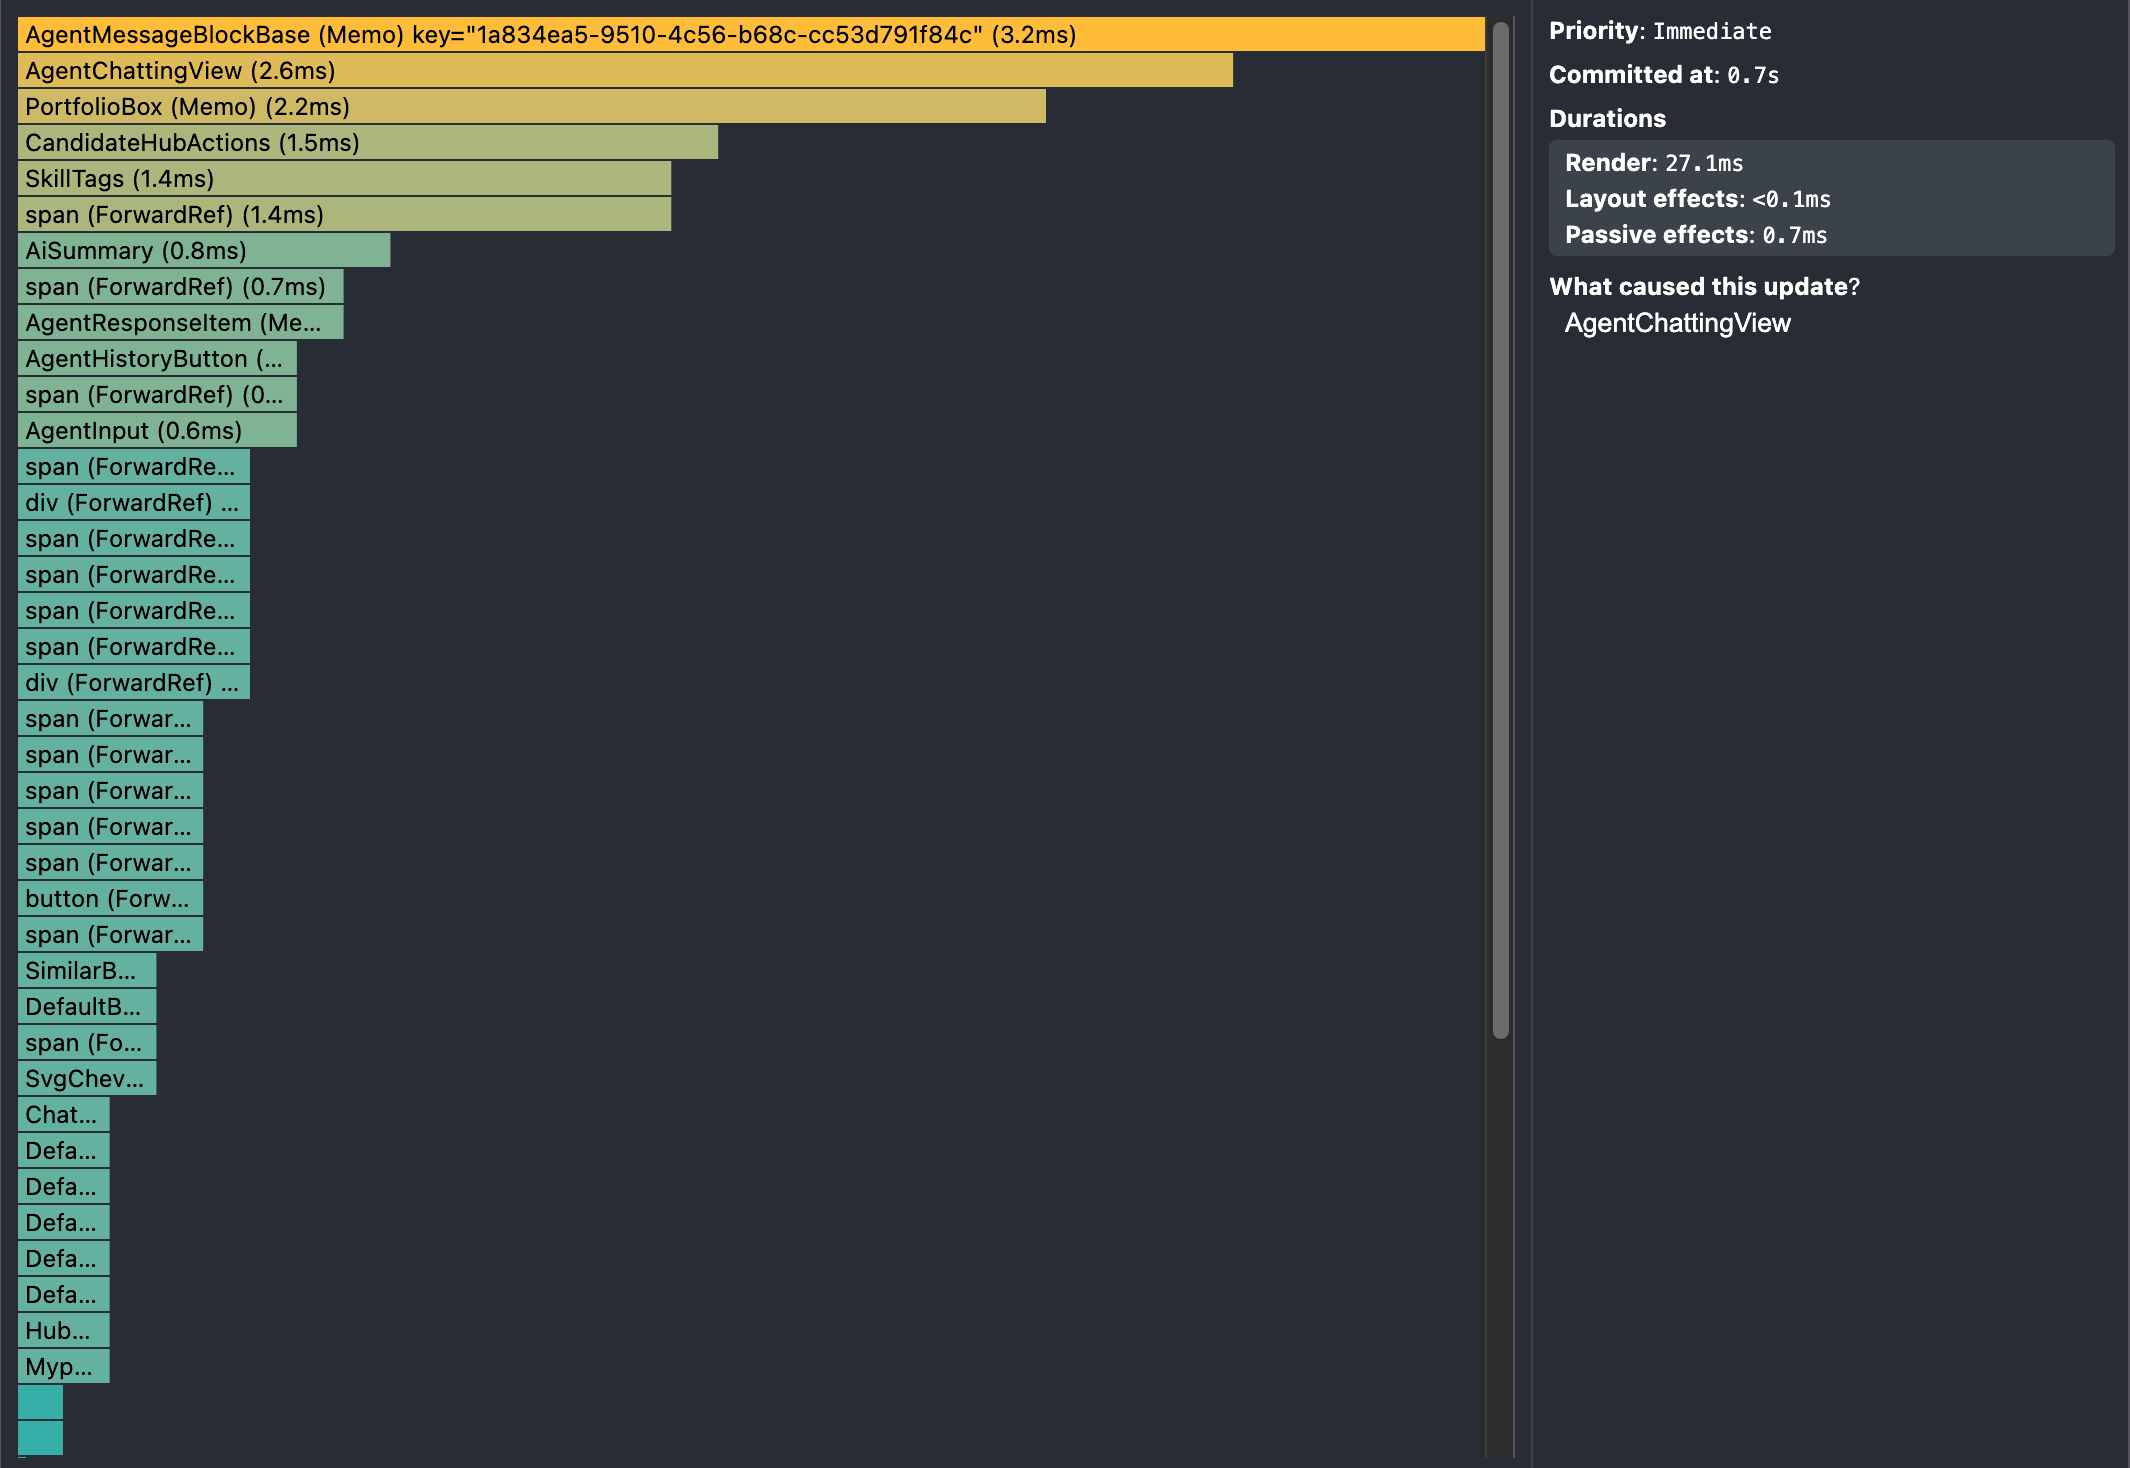The height and width of the screenshot is (1468, 2130).
Task: Click the DefaultB... bar
Action: pos(87,1007)
